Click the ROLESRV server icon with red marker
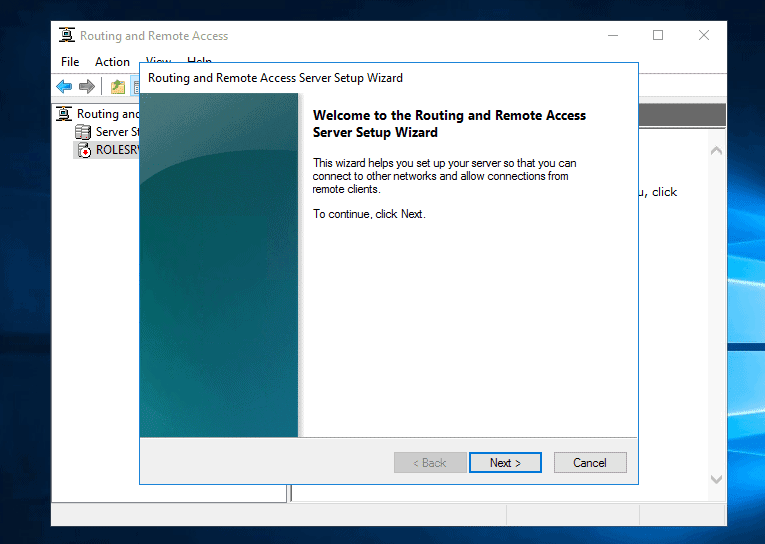 point(84,150)
